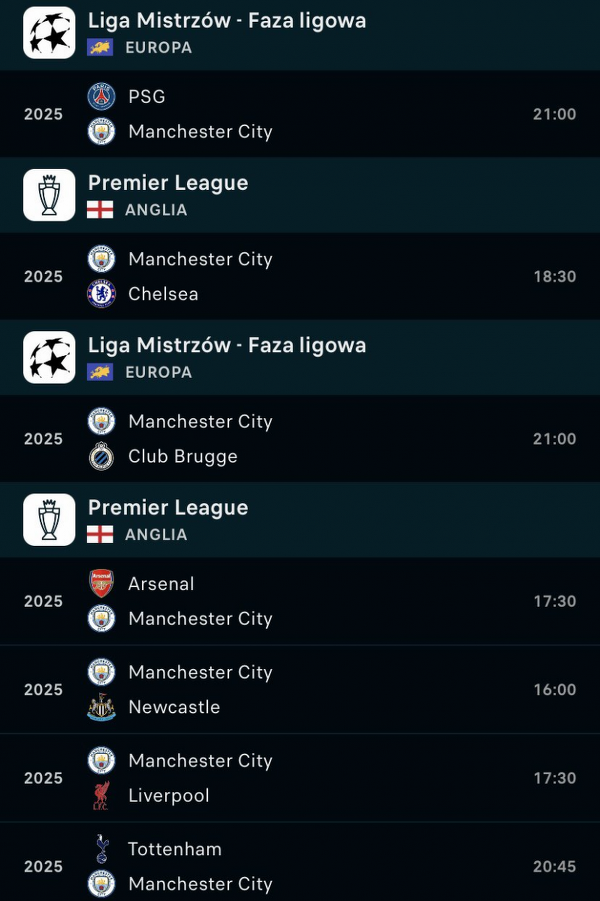Select the Tottenham club crest
Viewport: 600px width, 901px height.
pyautogui.click(x=102, y=849)
